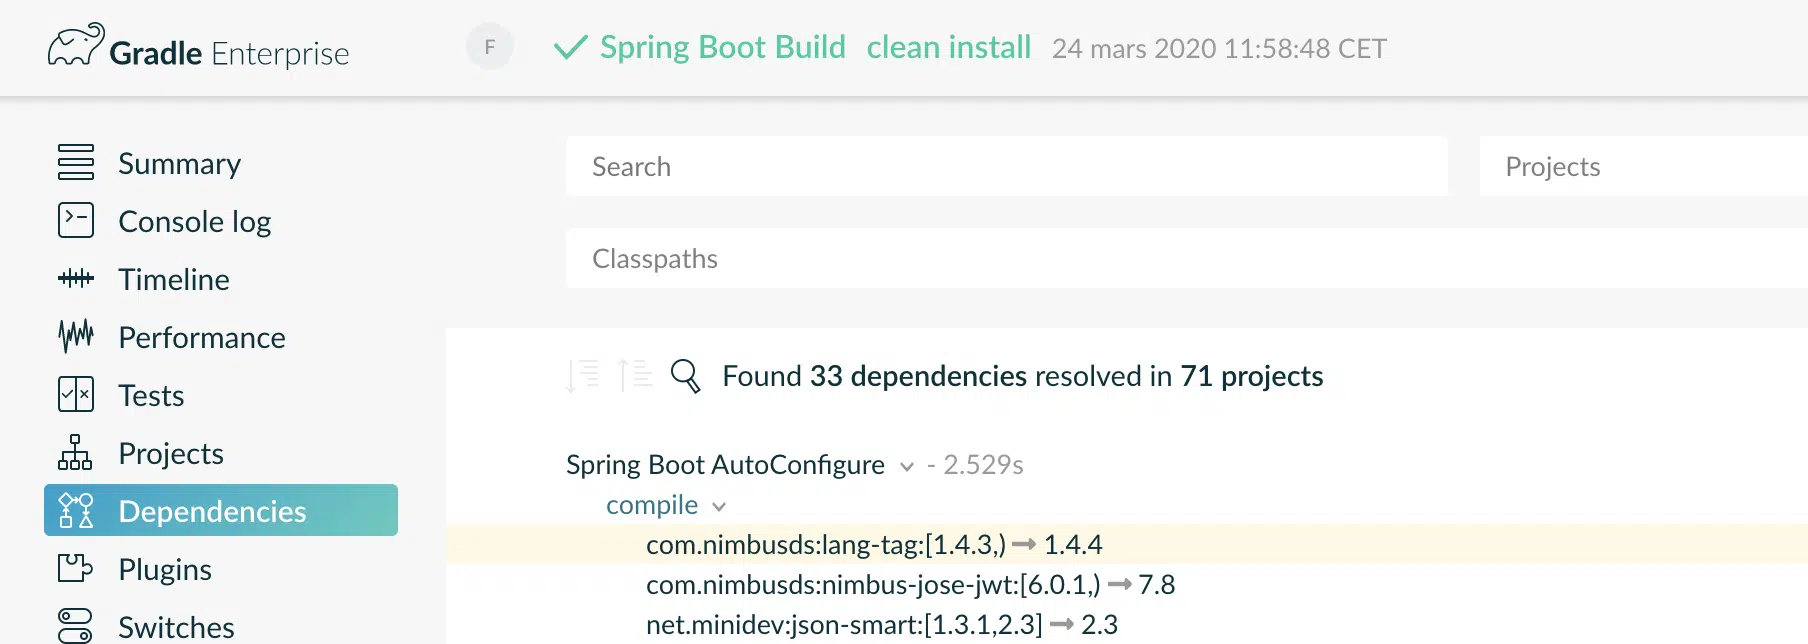Image resolution: width=1808 pixels, height=644 pixels.
Task: Go to the Timeline section
Action: (x=174, y=279)
